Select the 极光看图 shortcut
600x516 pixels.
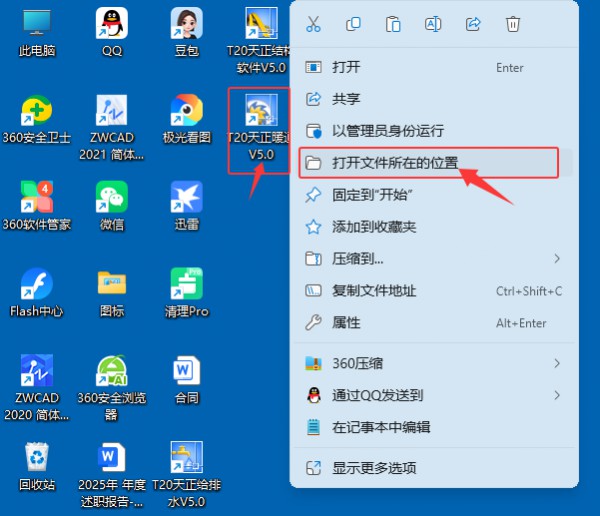(187, 120)
